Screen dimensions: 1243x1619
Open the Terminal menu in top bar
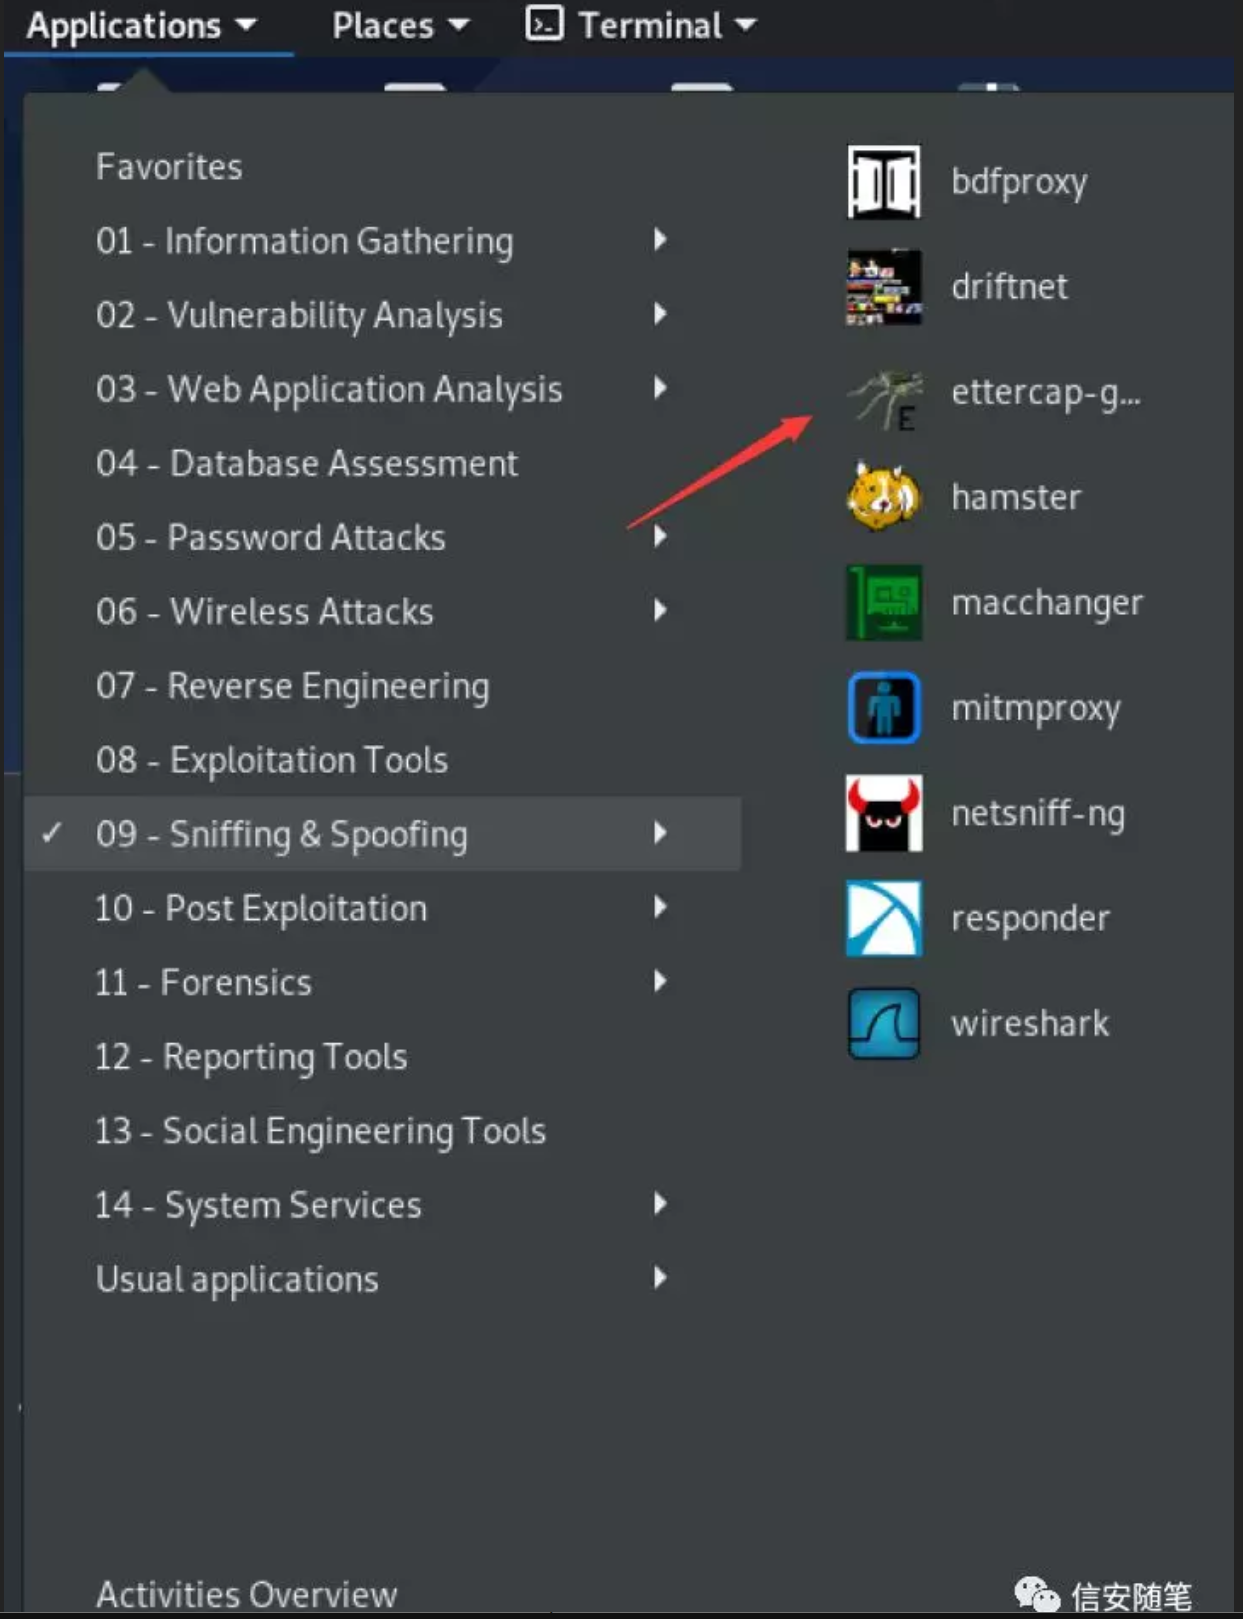click(641, 26)
